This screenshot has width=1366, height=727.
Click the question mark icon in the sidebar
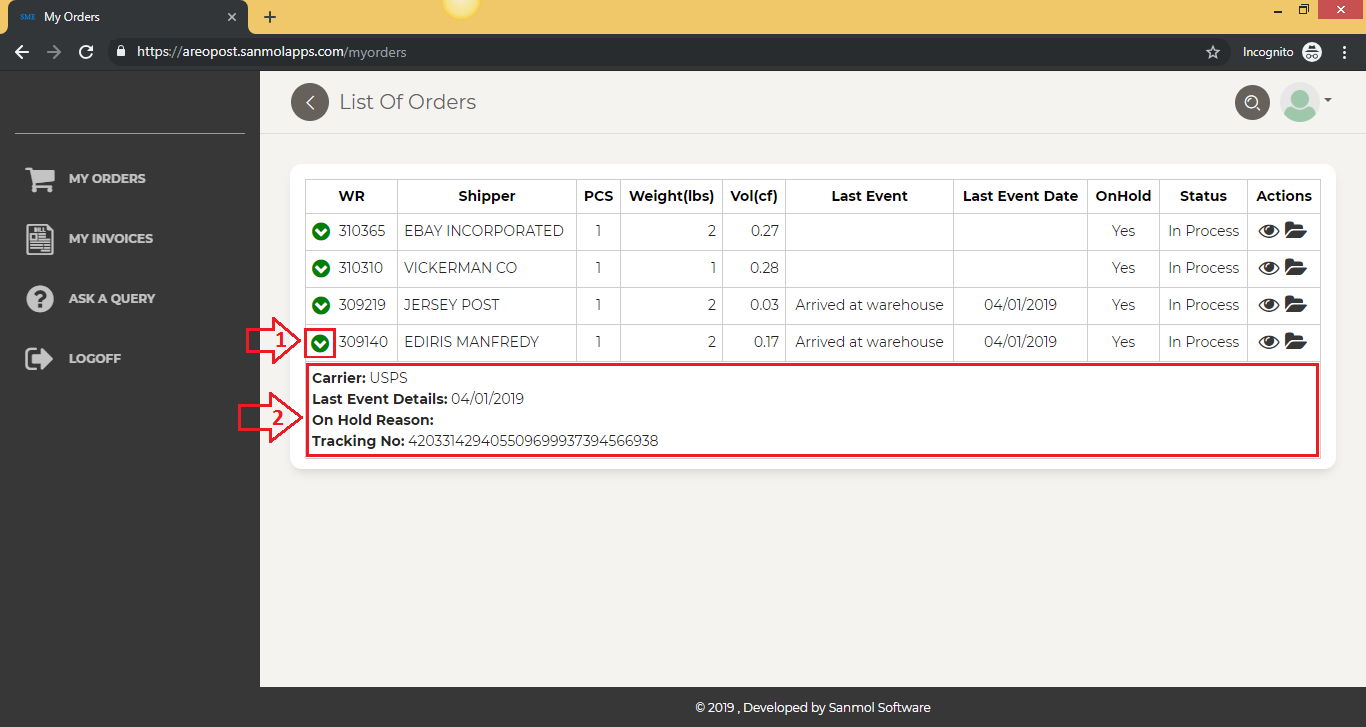(40, 298)
